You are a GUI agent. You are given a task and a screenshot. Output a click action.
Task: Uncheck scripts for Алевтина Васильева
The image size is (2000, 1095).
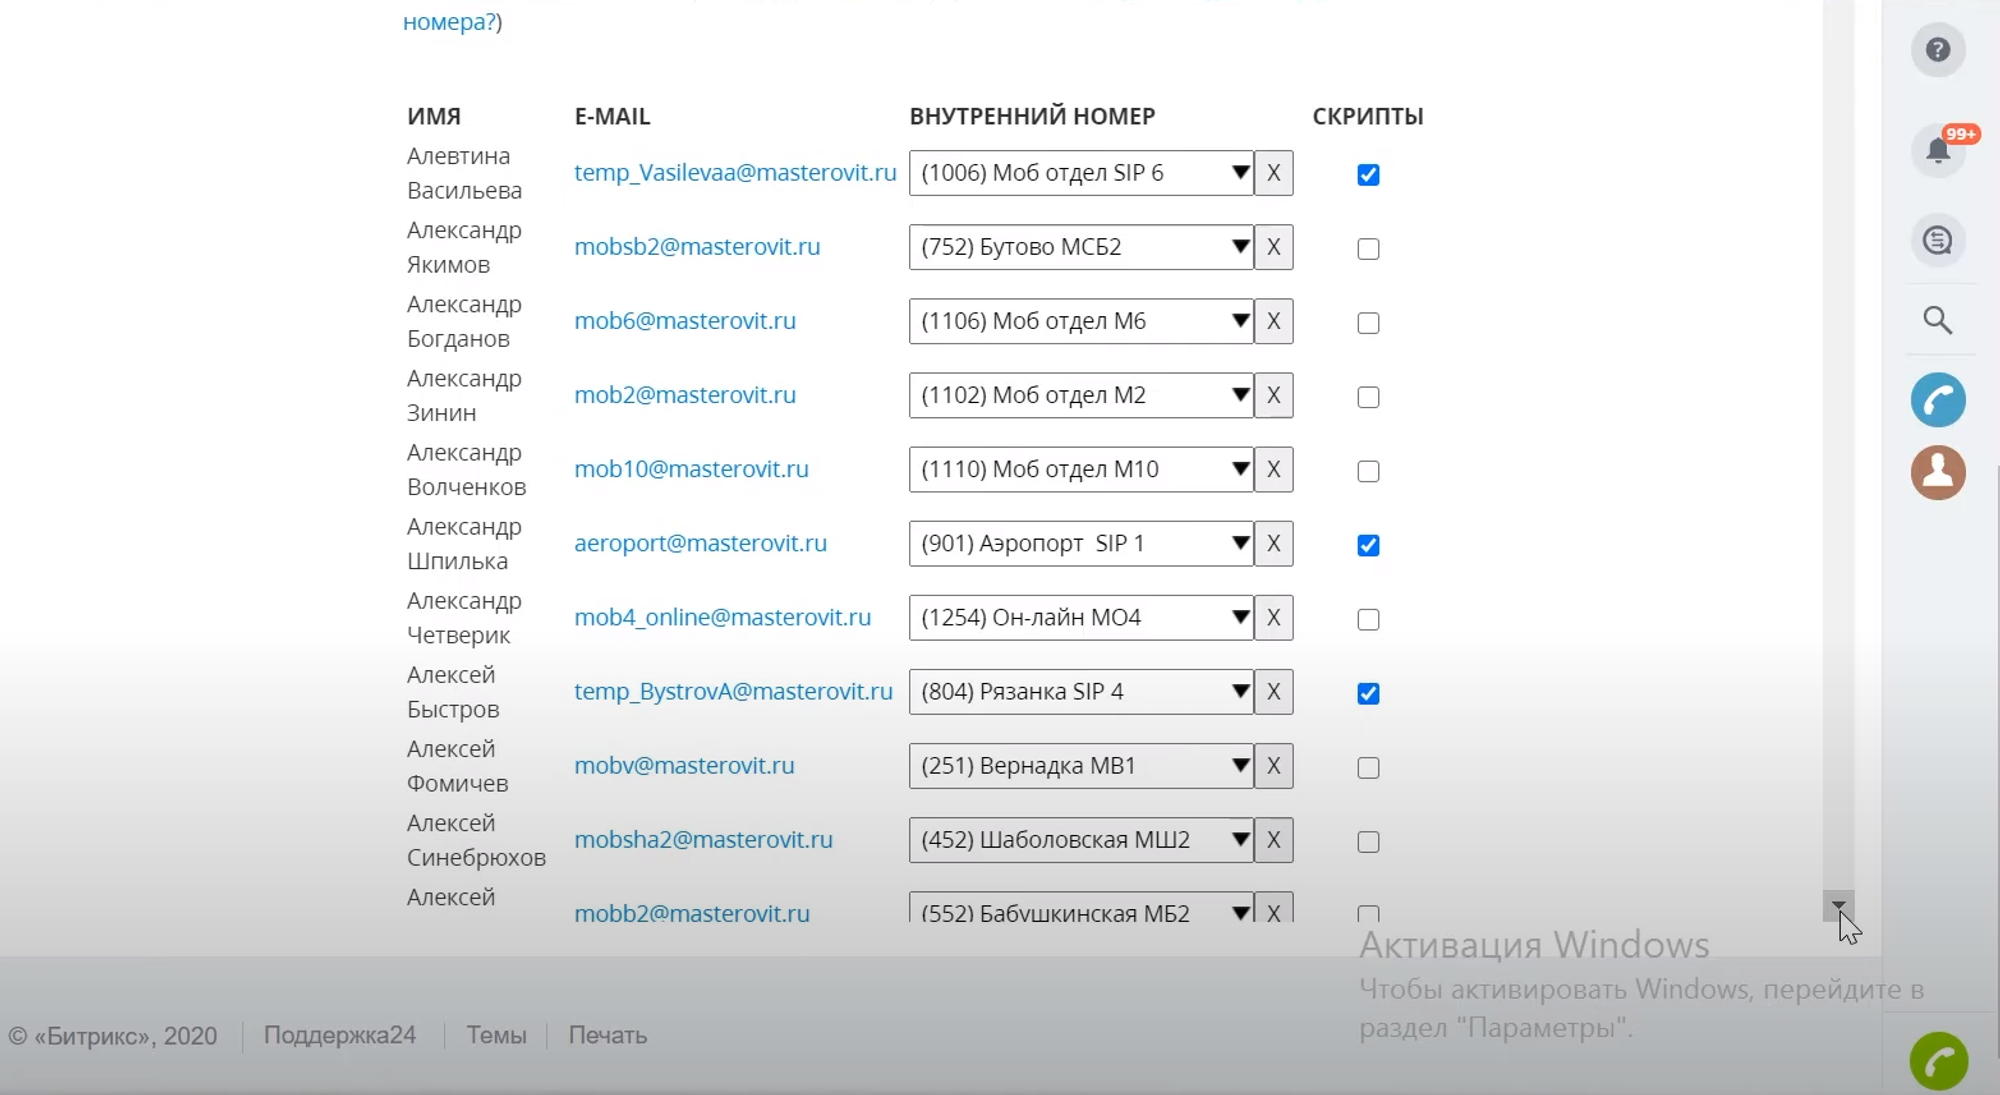[1368, 175]
